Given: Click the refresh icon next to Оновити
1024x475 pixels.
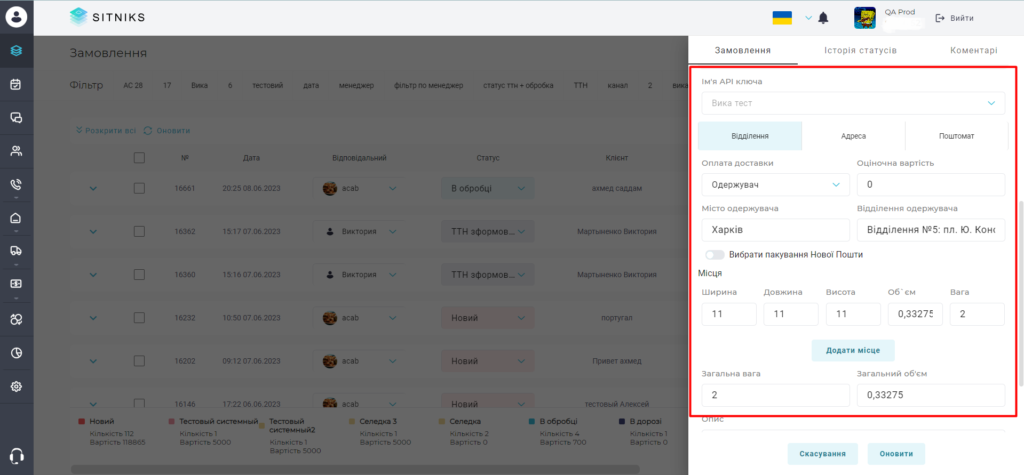Looking at the screenshot, I should click(148, 131).
